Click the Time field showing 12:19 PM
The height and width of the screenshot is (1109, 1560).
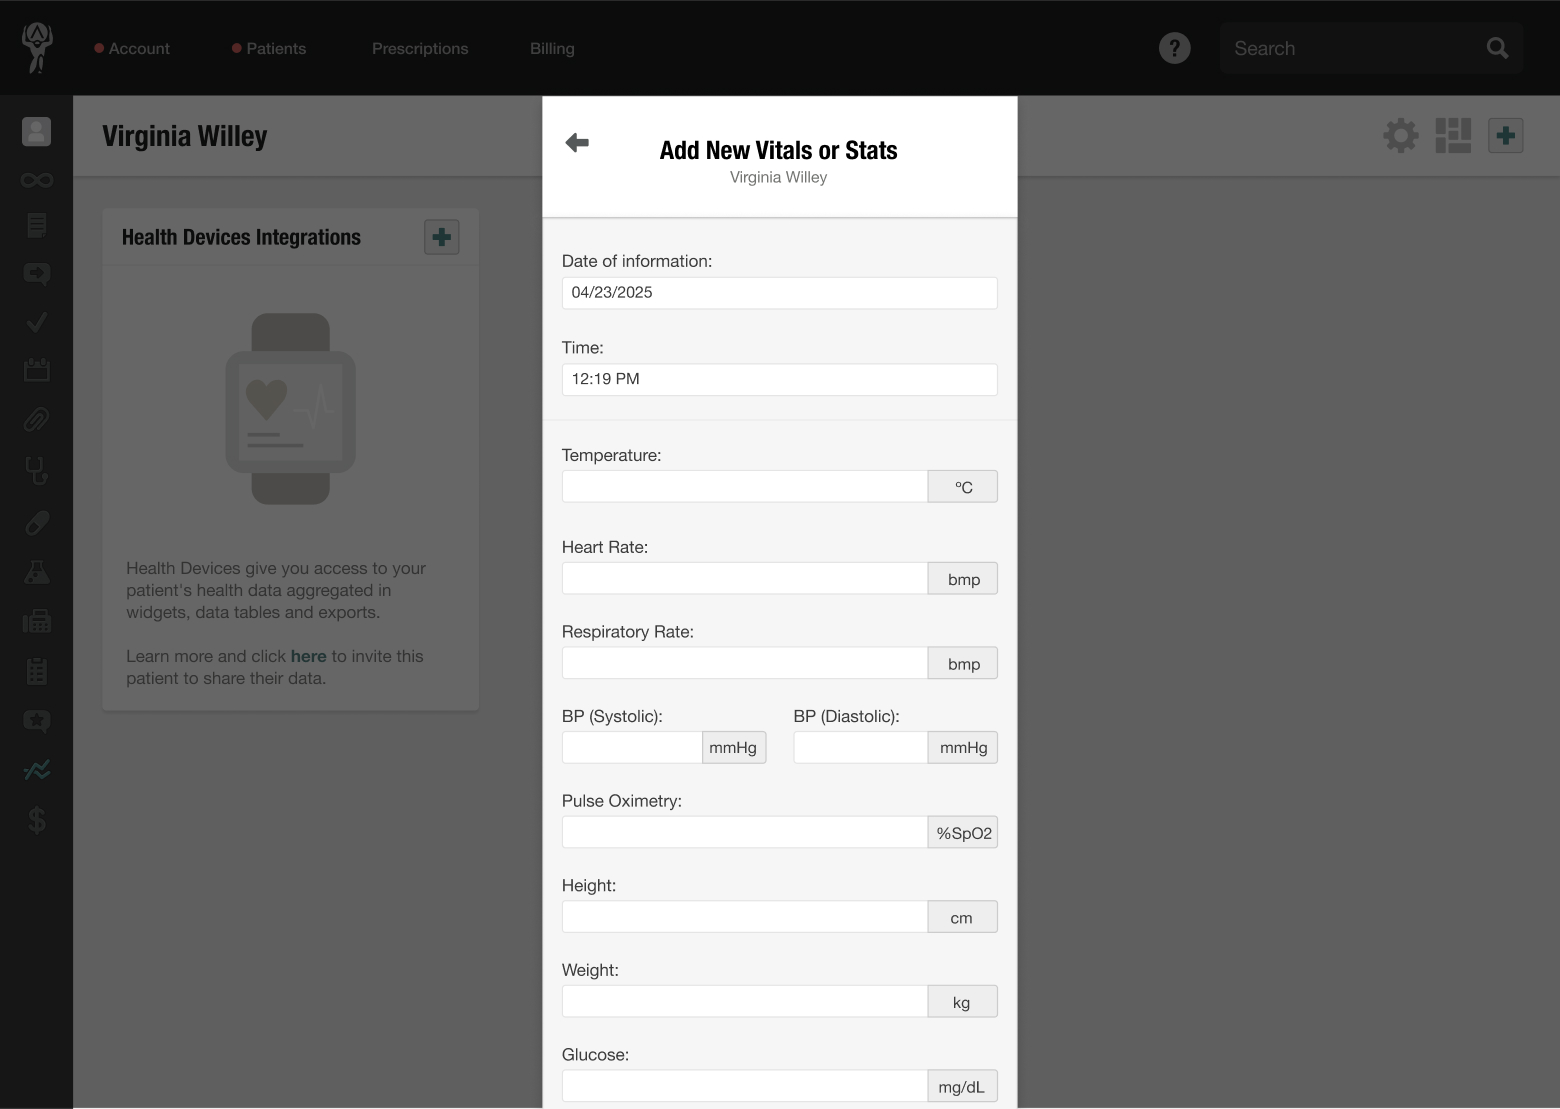tap(779, 379)
